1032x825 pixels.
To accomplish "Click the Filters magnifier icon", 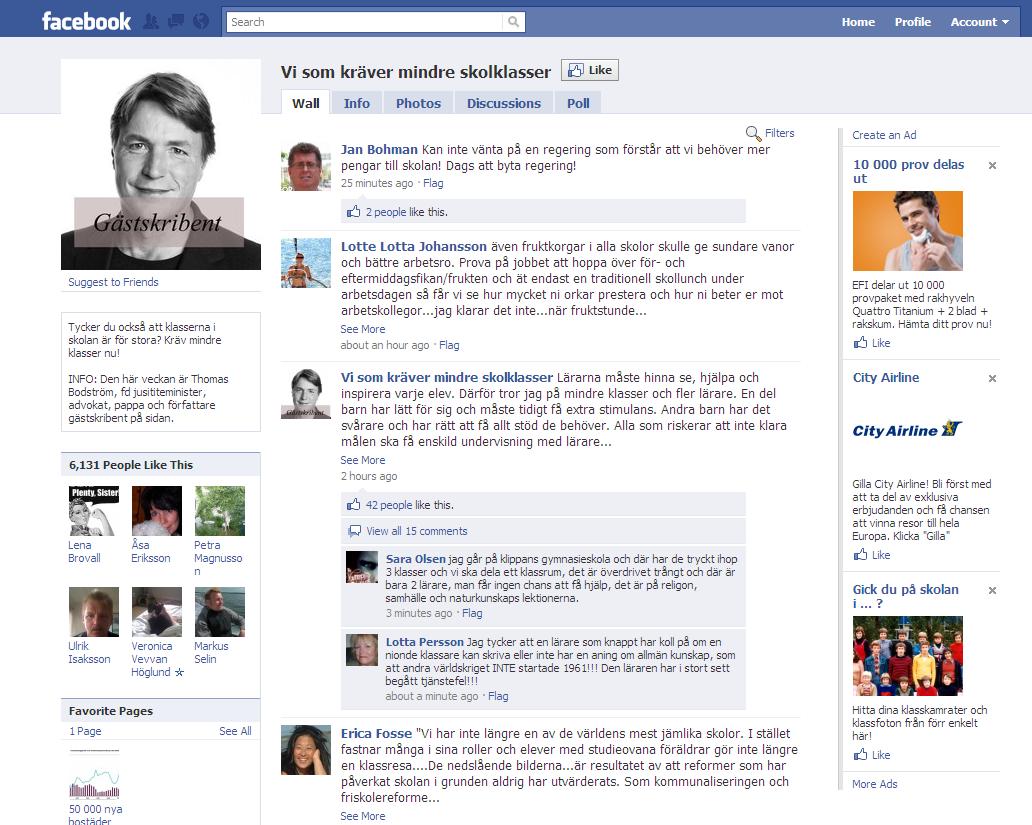I will pyautogui.click(x=753, y=133).
